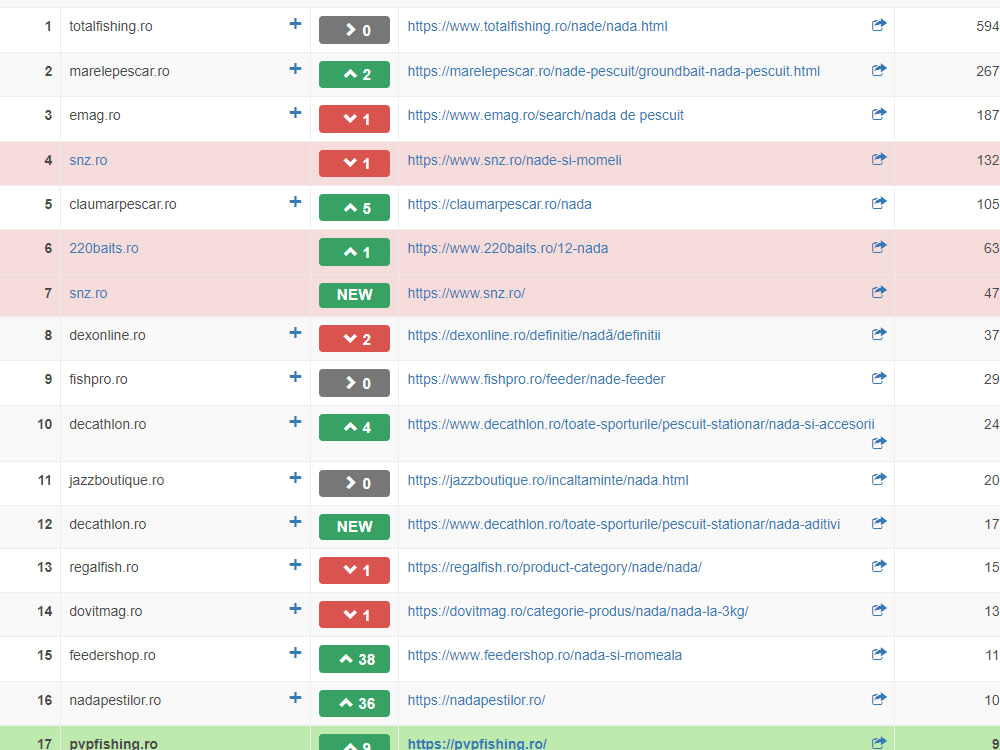Add feedershop.ro with the plus icon
Screen dimensions: 1000x750
point(295,653)
